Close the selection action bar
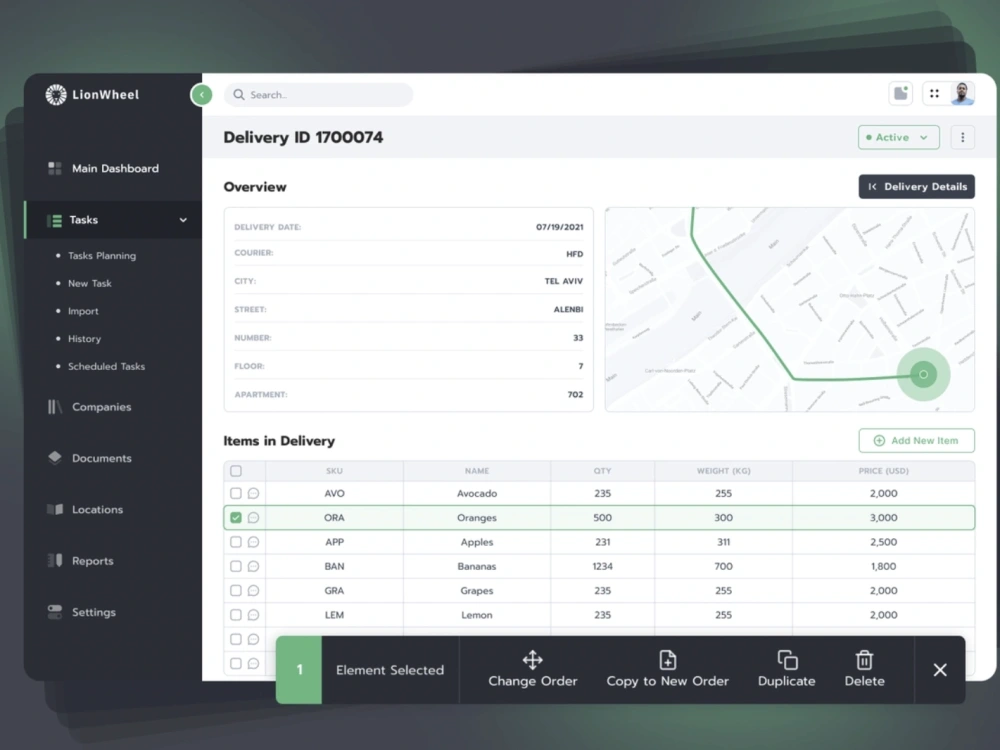 [x=940, y=670]
